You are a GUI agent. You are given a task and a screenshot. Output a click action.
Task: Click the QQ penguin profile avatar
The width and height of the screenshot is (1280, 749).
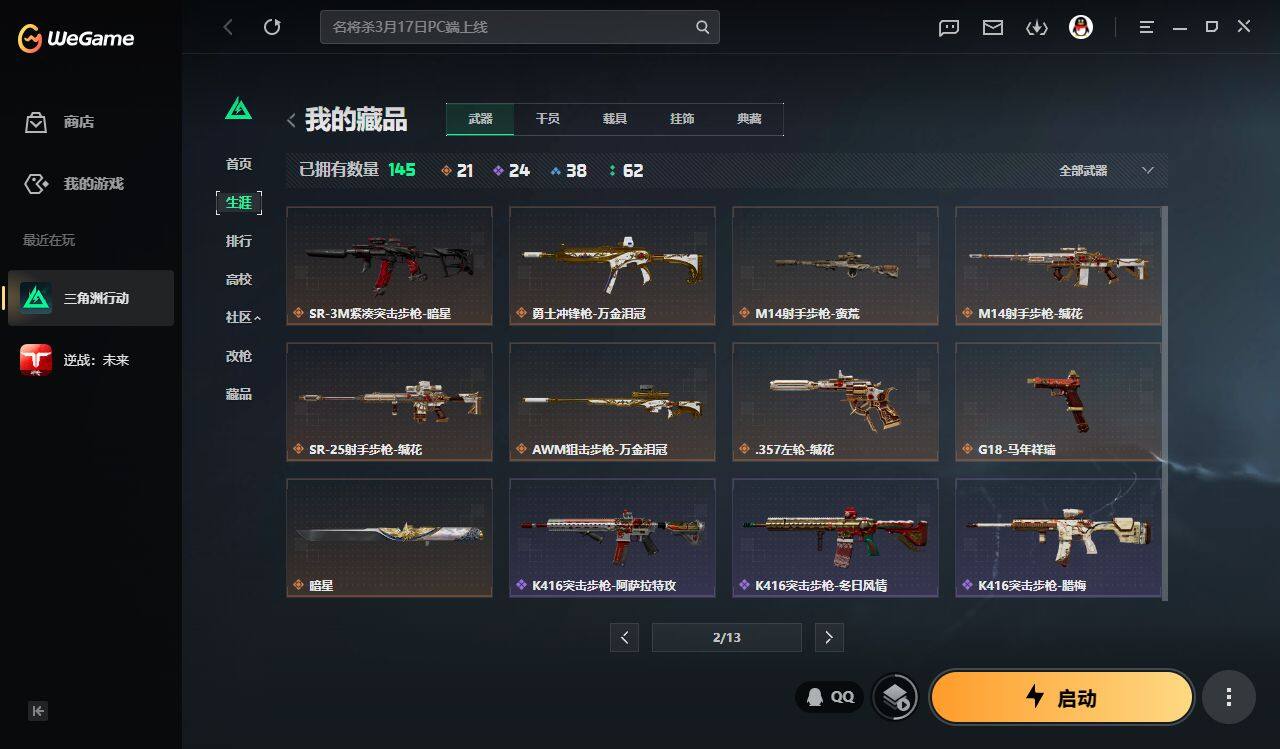[x=1080, y=27]
